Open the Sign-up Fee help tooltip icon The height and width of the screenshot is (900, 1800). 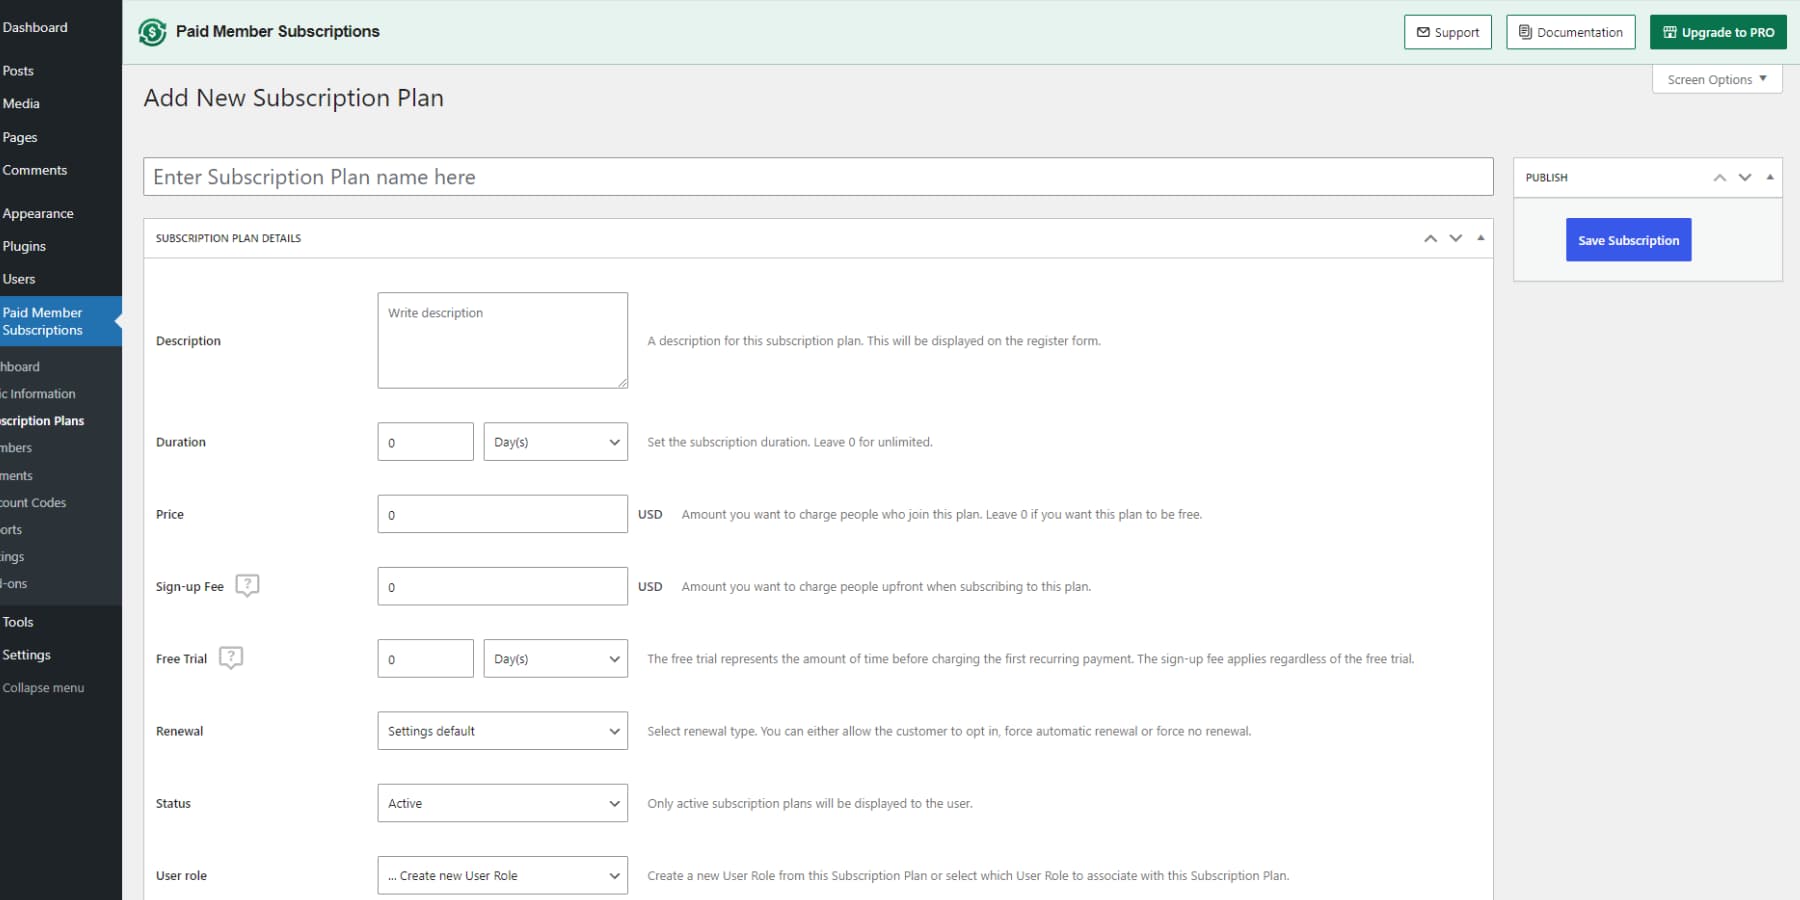[x=247, y=585]
